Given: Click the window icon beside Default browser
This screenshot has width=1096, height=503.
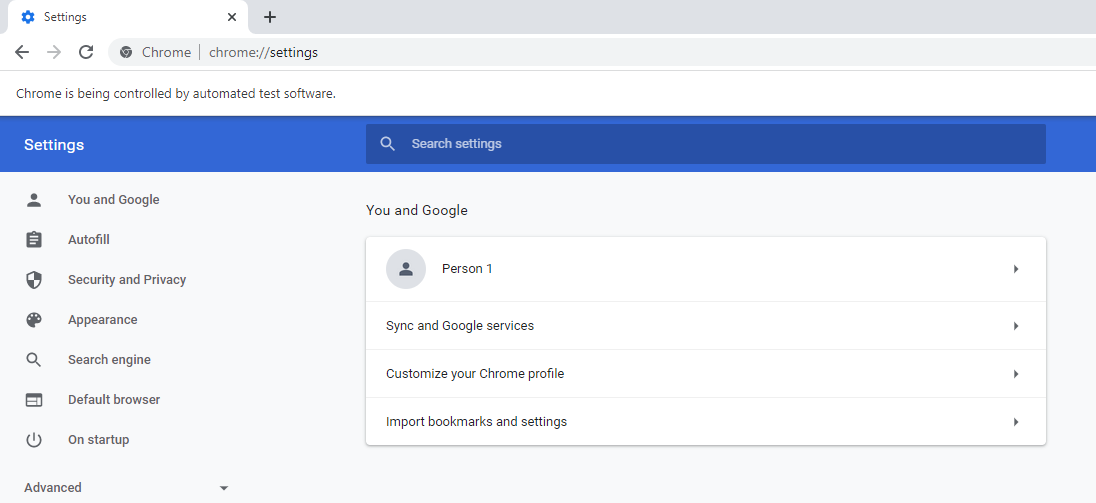Looking at the screenshot, I should pyautogui.click(x=34, y=400).
